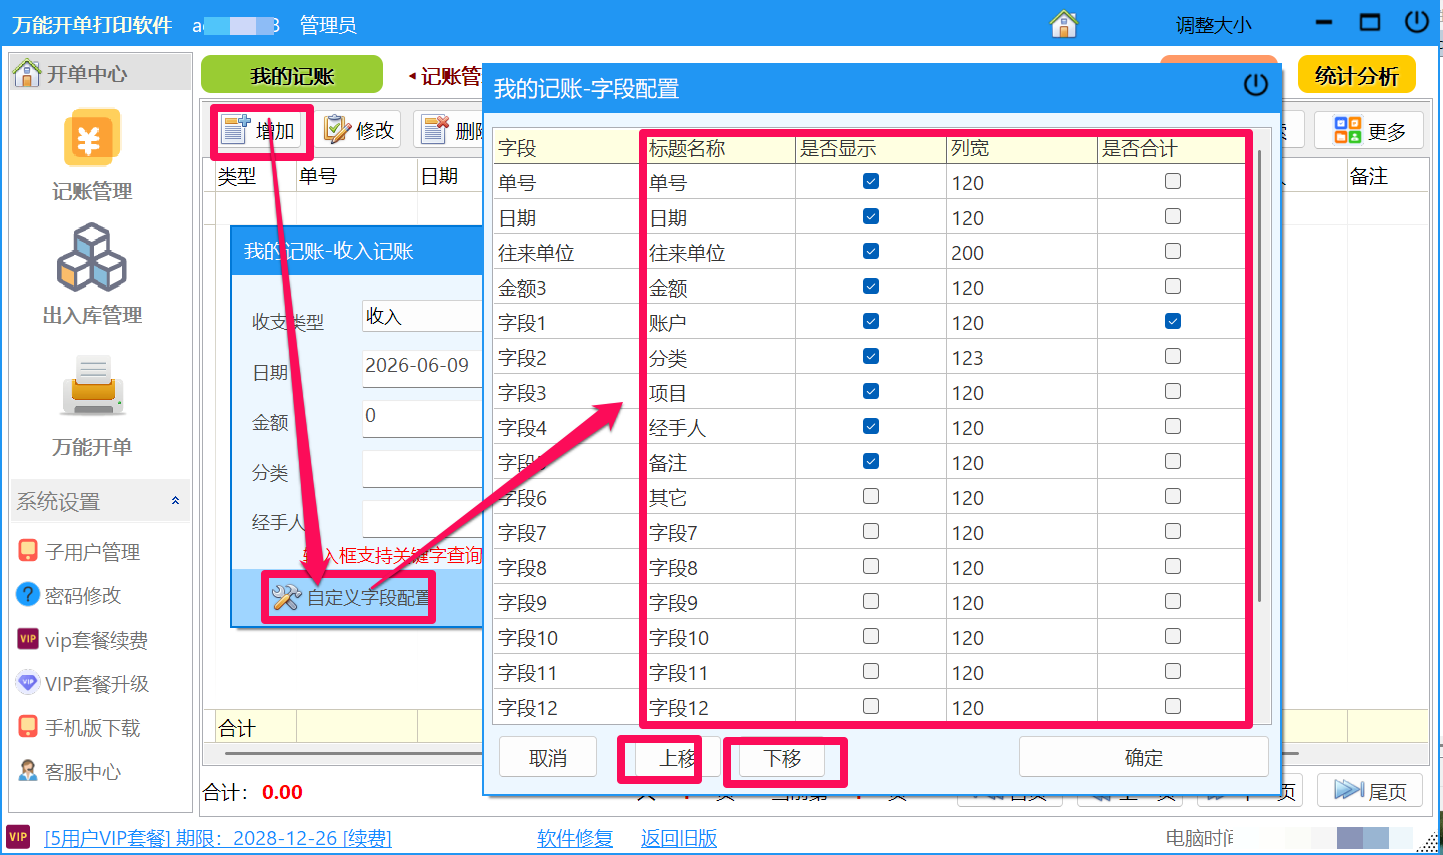Click the vip套餐续费 VIP icon
The height and width of the screenshot is (855, 1443).
28,639
